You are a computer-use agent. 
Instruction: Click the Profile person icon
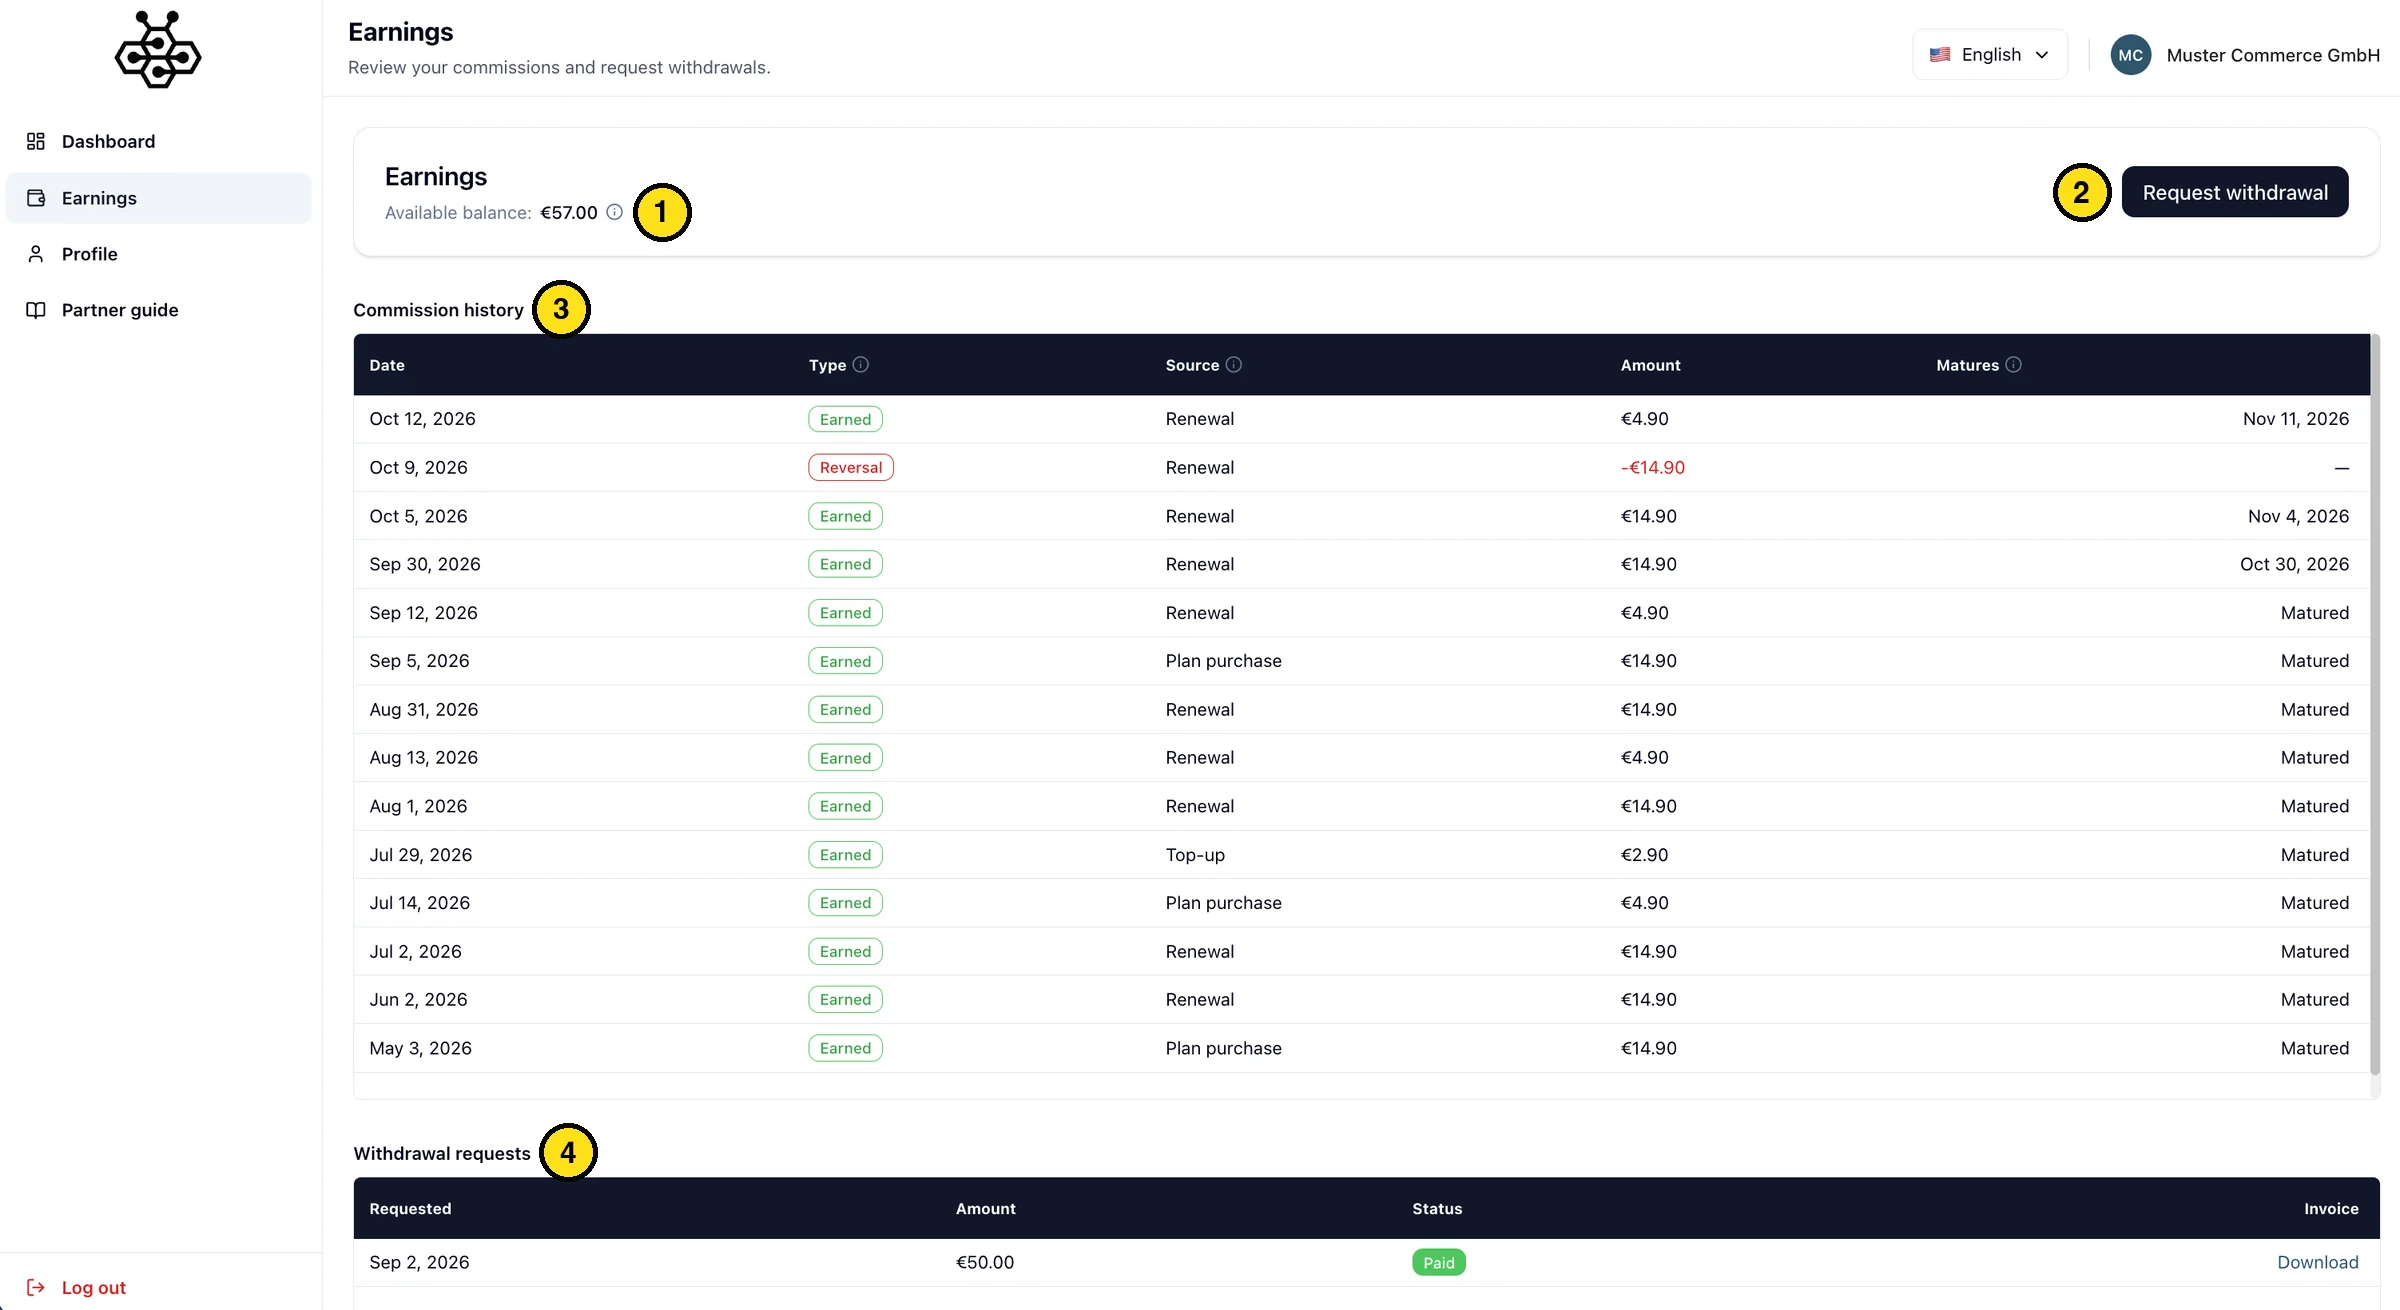[x=36, y=254]
